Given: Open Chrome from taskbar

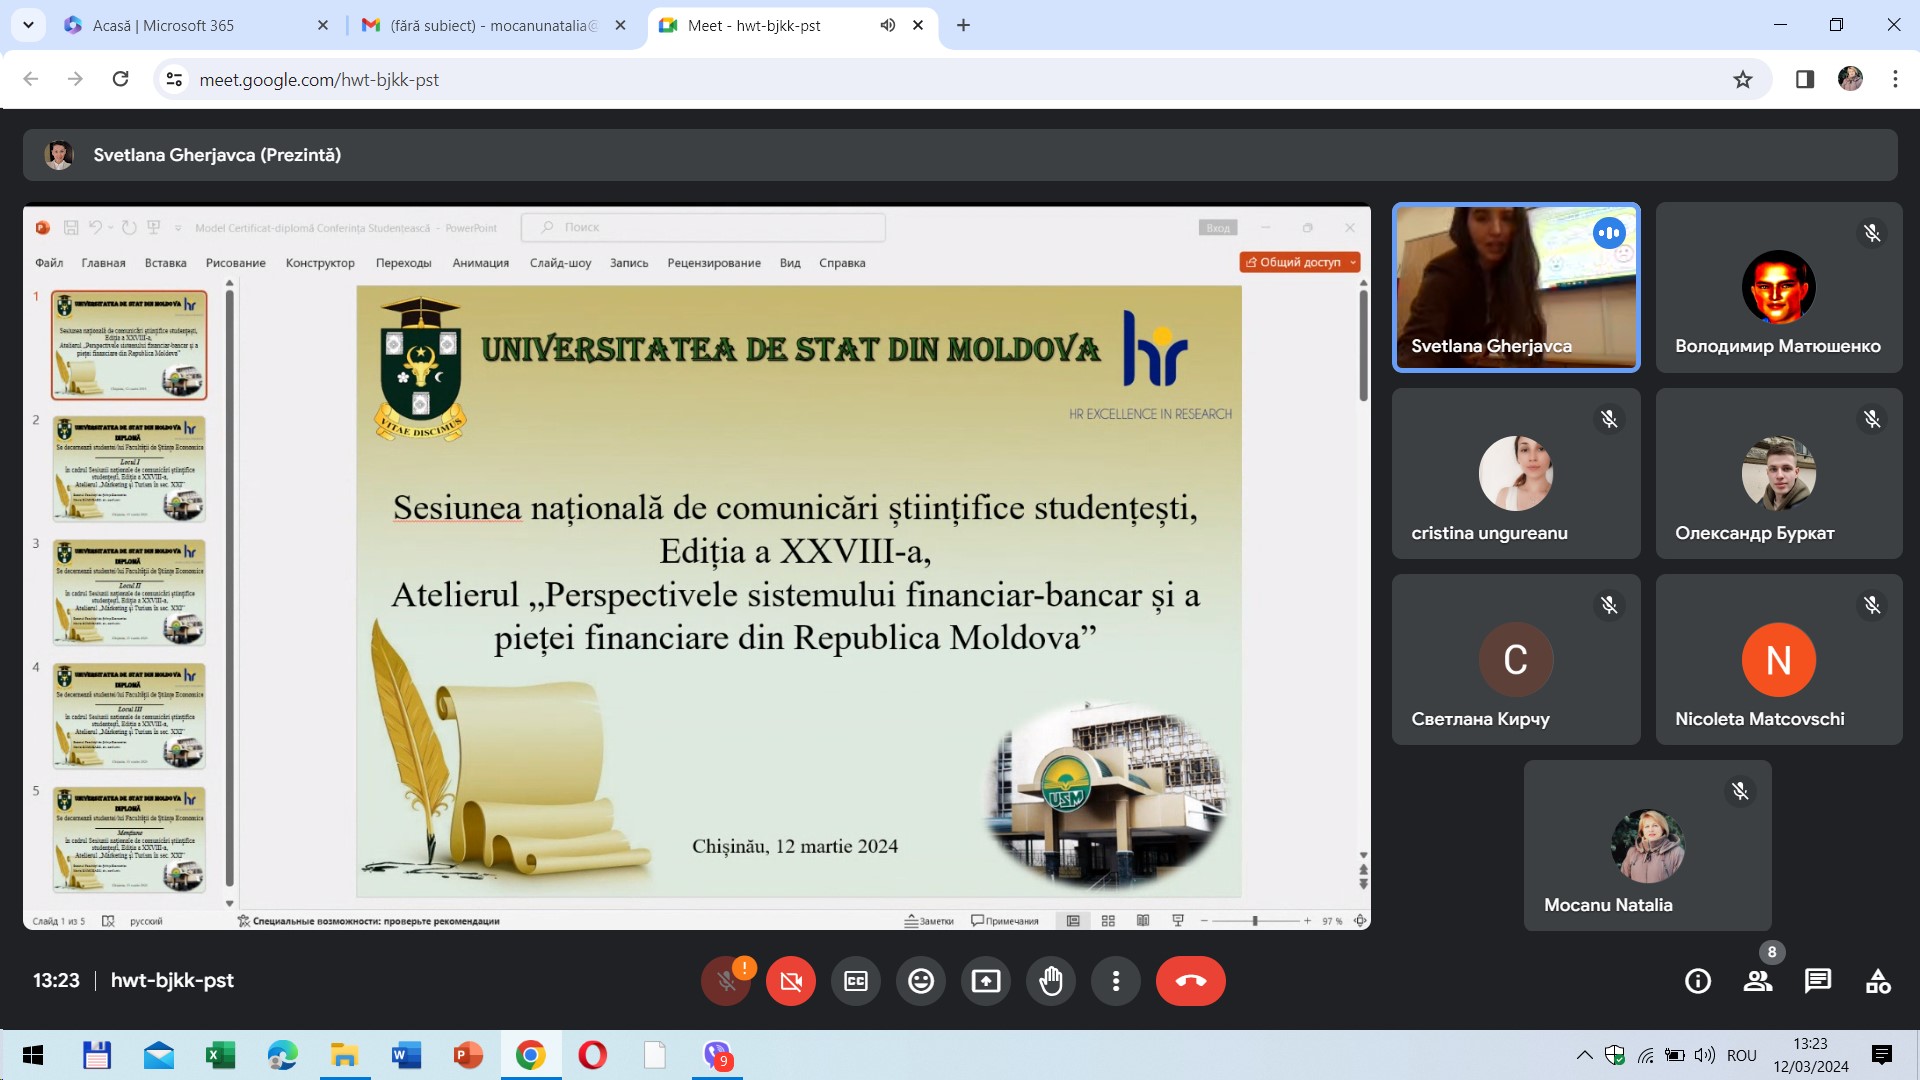Looking at the screenshot, I should click(530, 1055).
